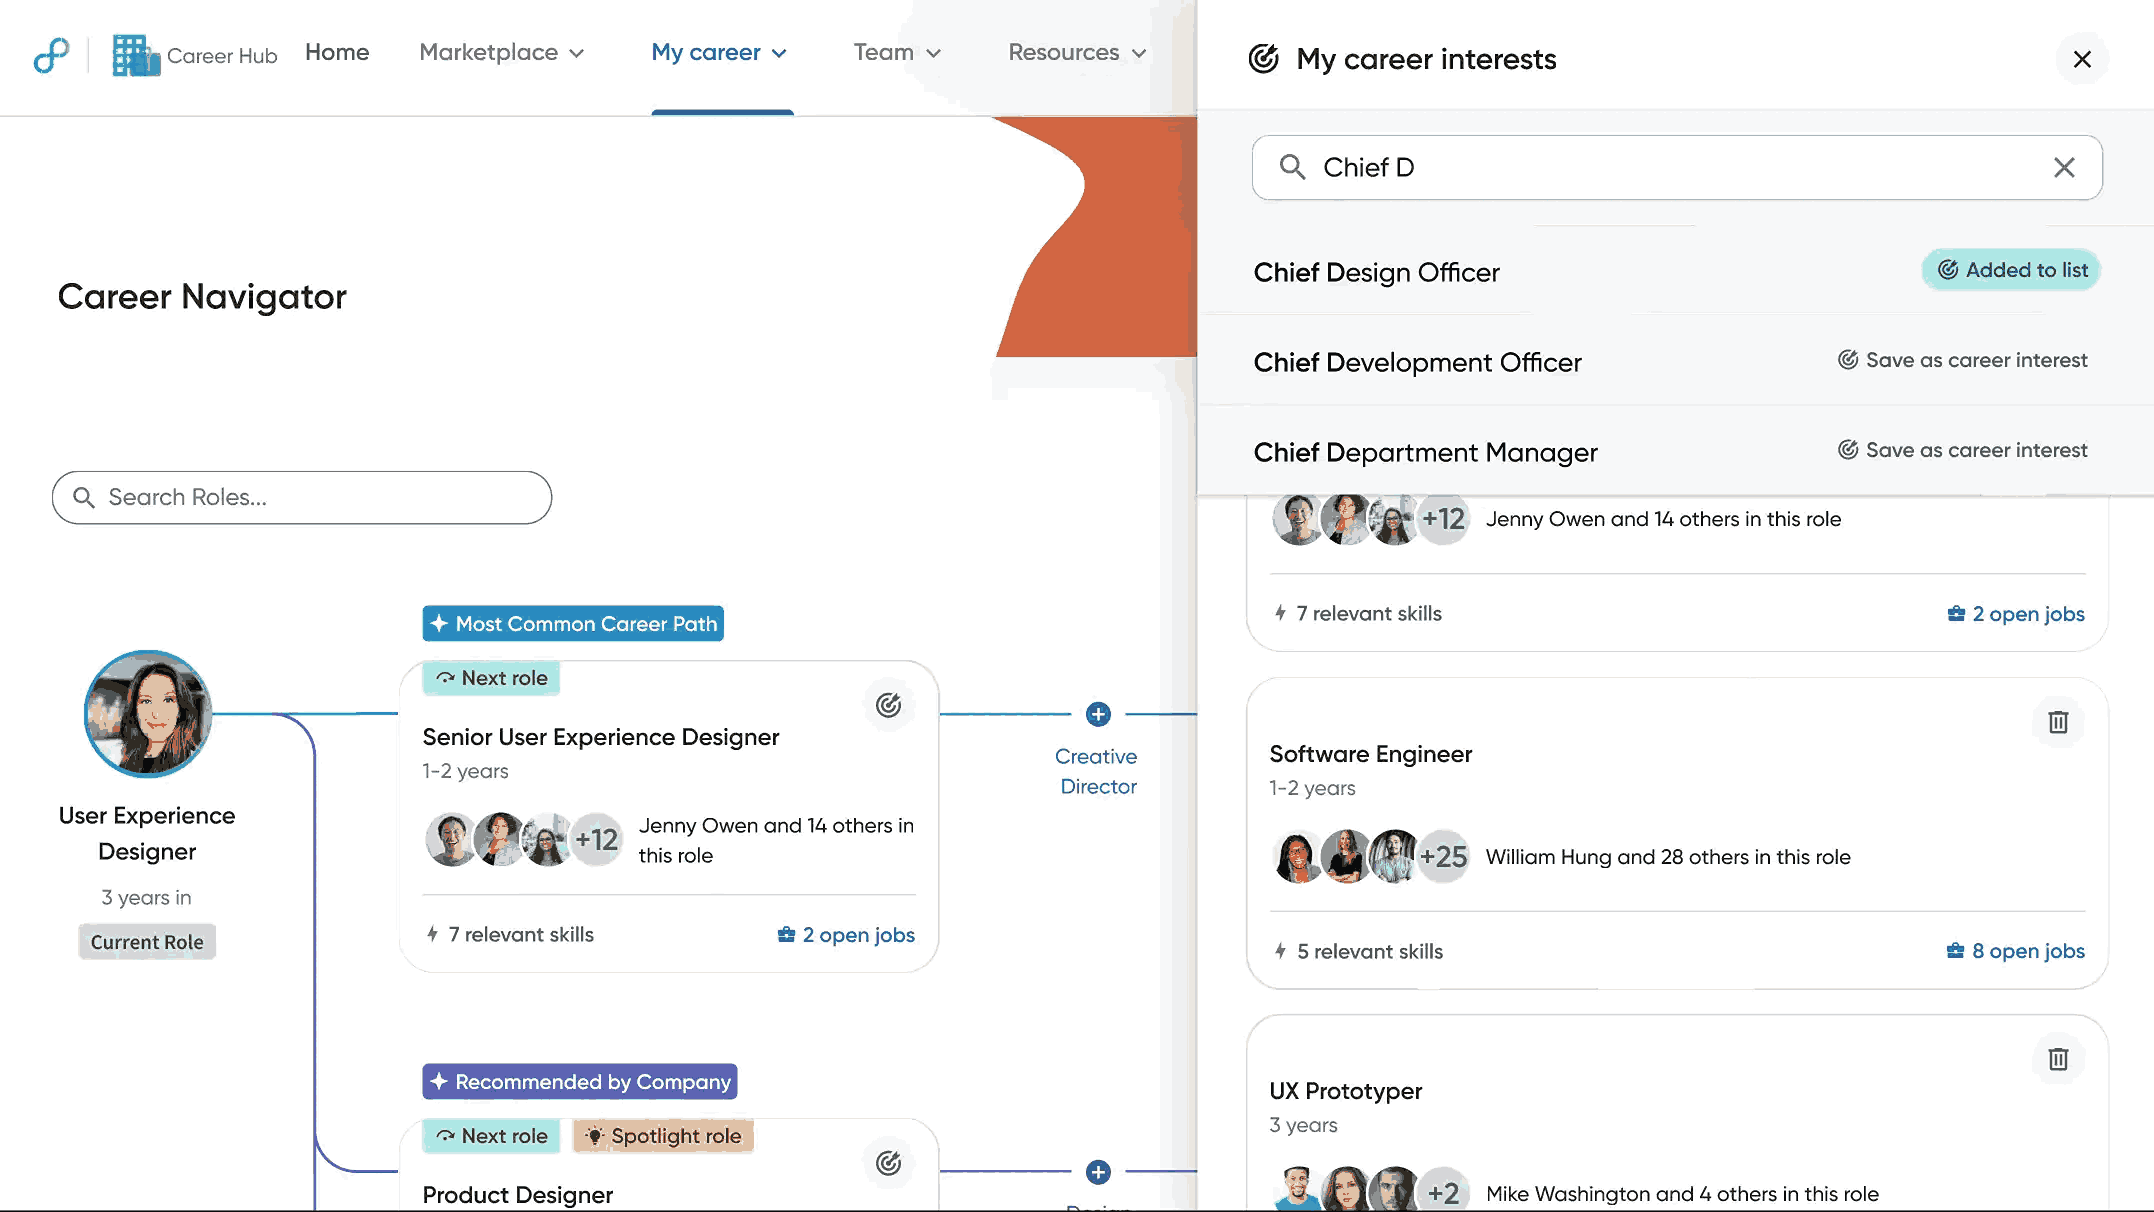
Task: Close the My career interests panel
Action: (2082, 59)
